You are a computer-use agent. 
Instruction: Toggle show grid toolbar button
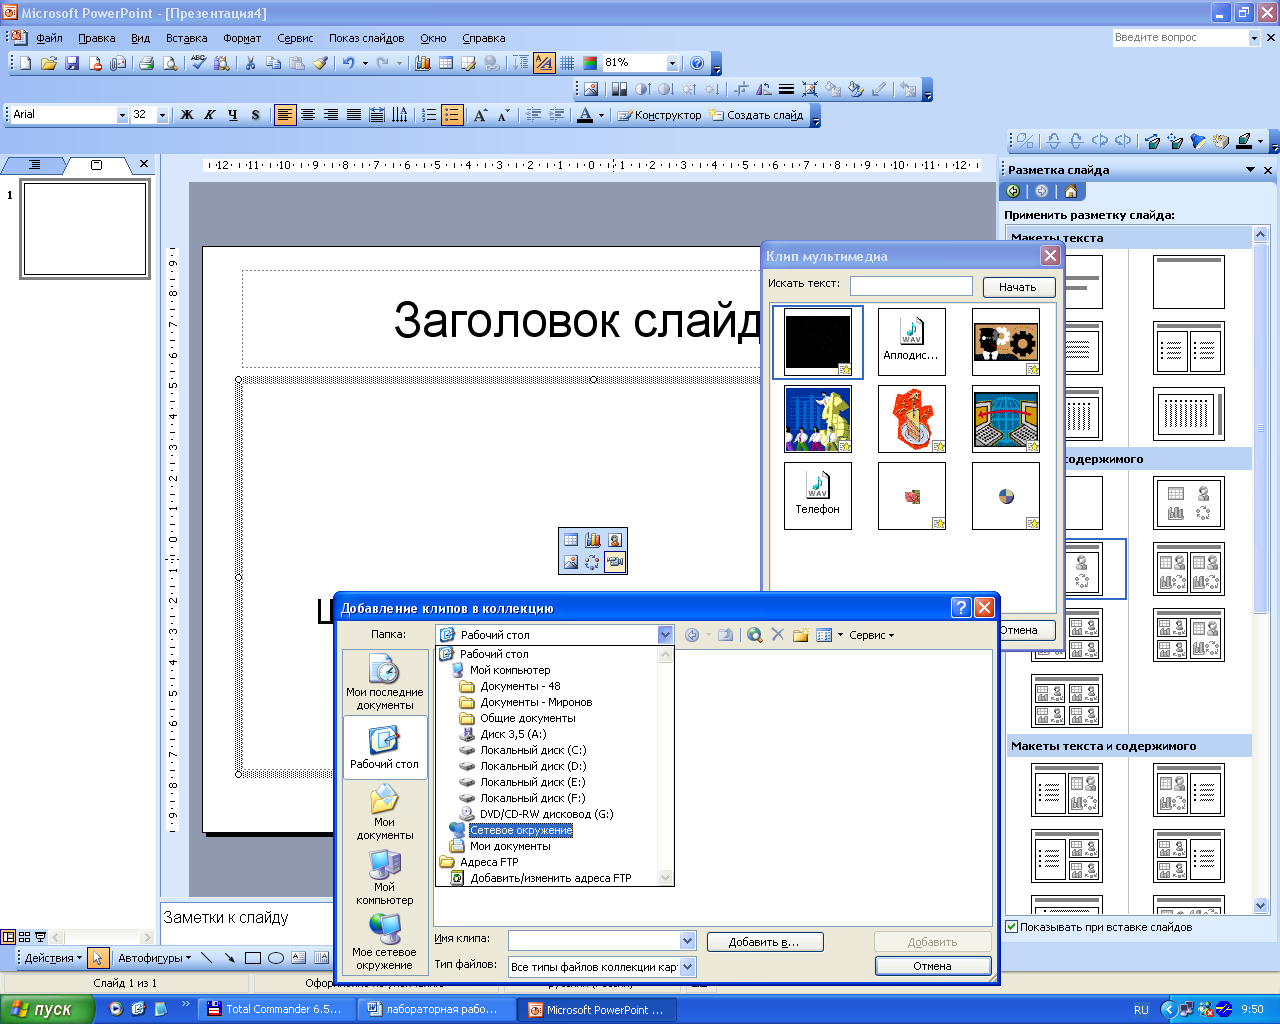(567, 63)
